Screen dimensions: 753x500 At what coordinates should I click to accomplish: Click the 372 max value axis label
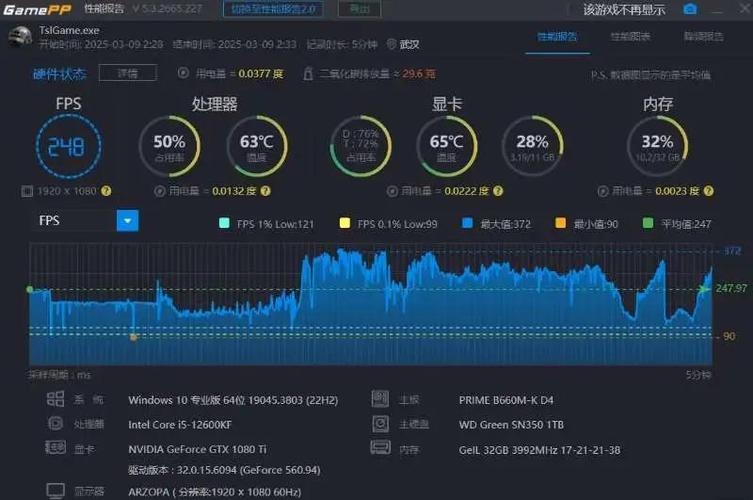coord(732,251)
